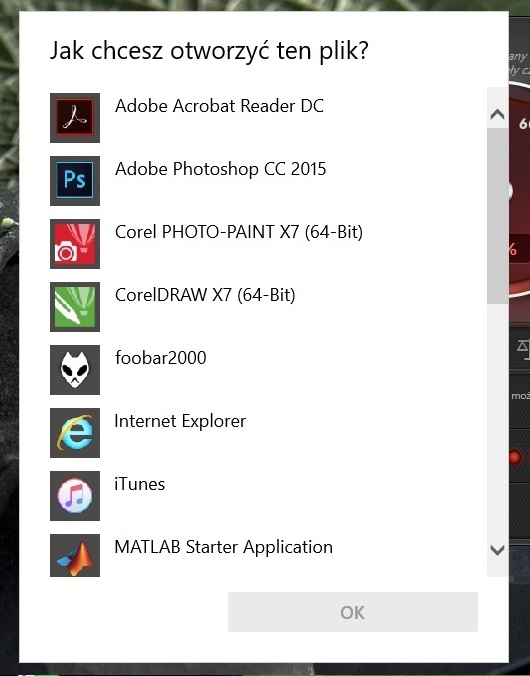Screen dimensions: 530x676
Task: Pick the Corel PHOTO-PAINT X7 camera icon
Action: [x=75, y=244]
